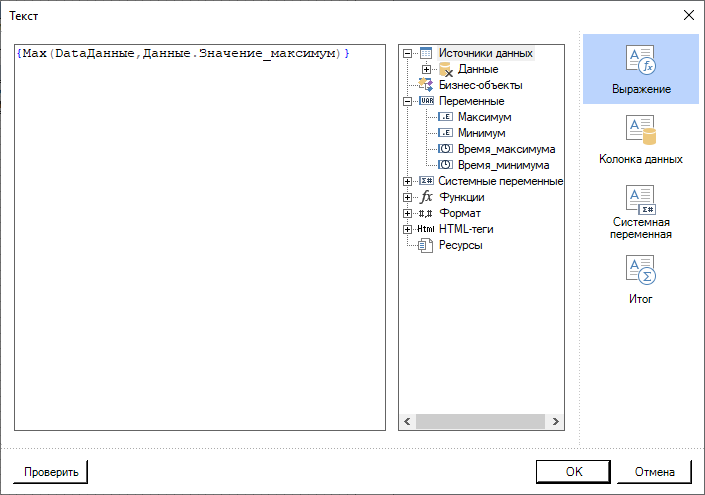Select the Формат tree label

[460, 213]
